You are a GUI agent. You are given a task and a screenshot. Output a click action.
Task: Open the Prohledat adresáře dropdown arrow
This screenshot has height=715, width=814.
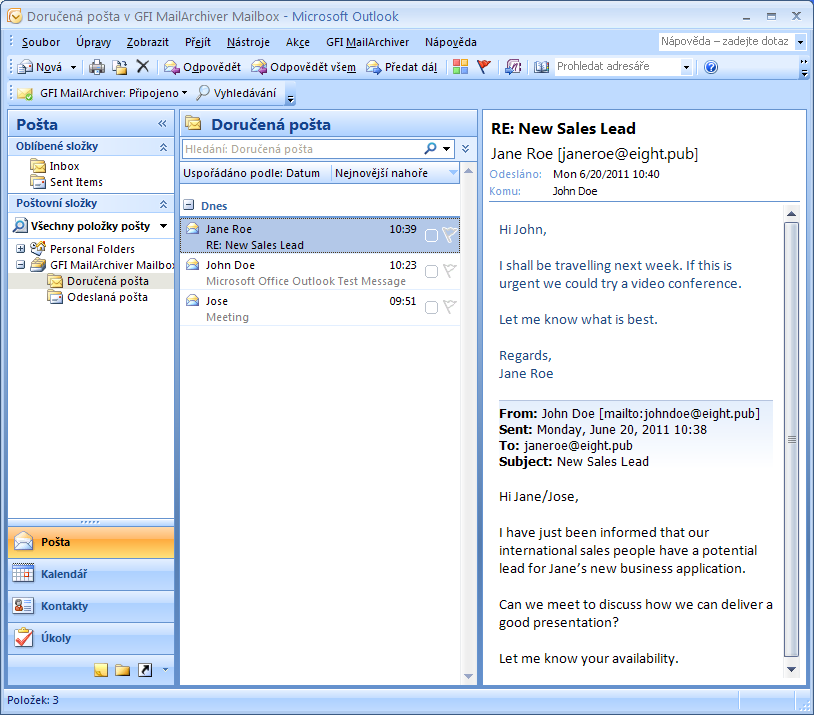point(686,67)
